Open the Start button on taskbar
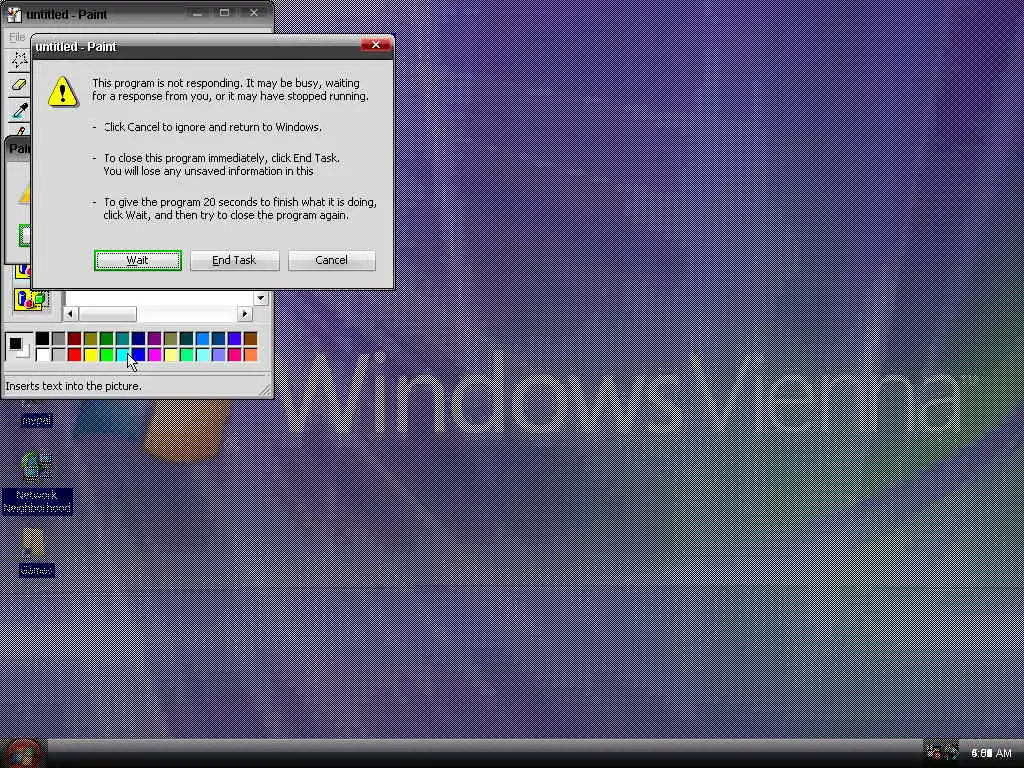This screenshot has width=1024, height=768. (25, 752)
